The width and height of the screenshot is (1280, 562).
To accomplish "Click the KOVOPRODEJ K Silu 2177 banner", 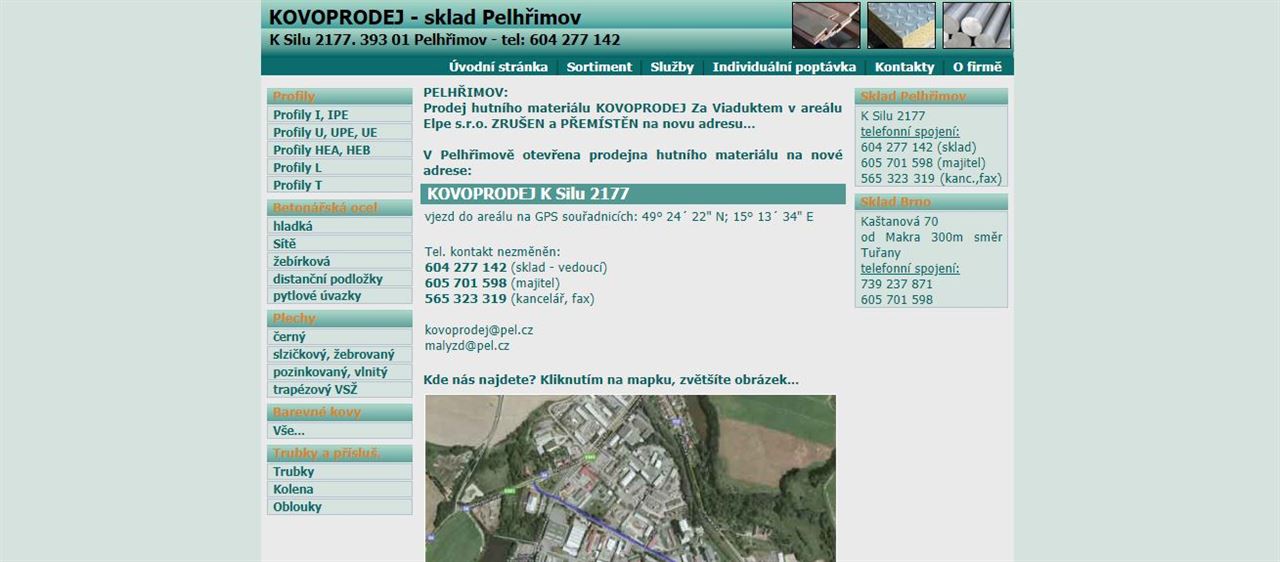I will [634, 194].
